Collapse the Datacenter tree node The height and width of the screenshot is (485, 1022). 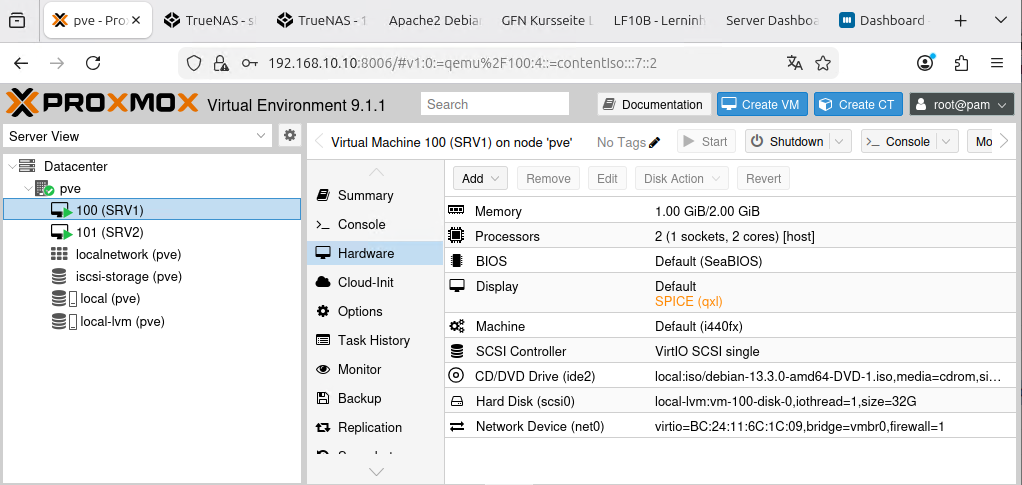[x=12, y=166]
